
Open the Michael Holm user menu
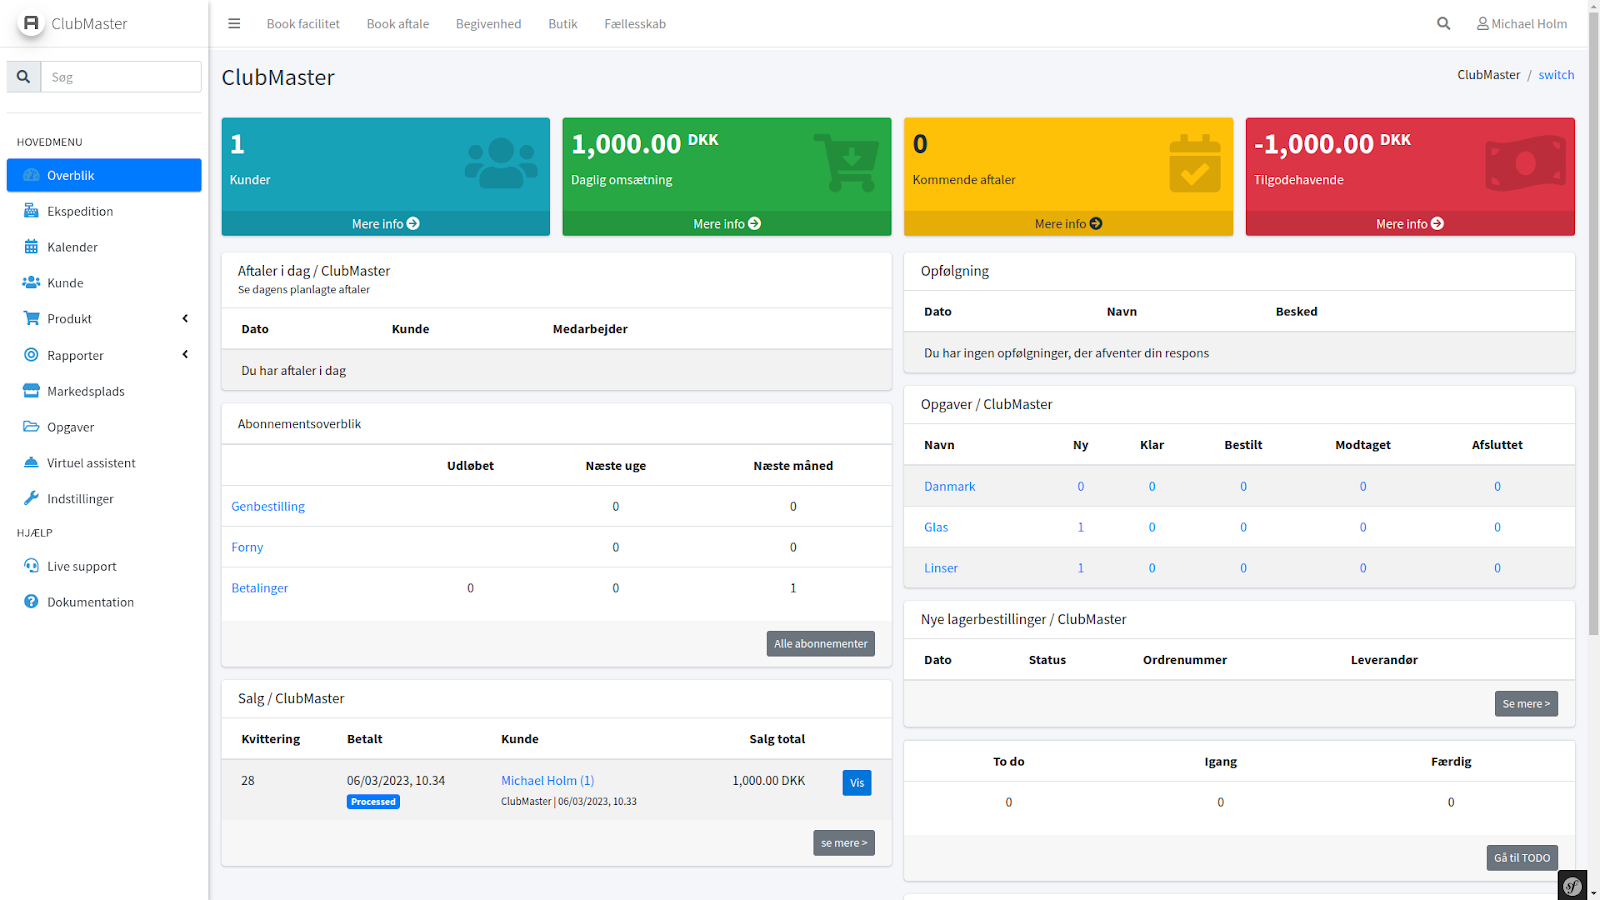click(1522, 24)
